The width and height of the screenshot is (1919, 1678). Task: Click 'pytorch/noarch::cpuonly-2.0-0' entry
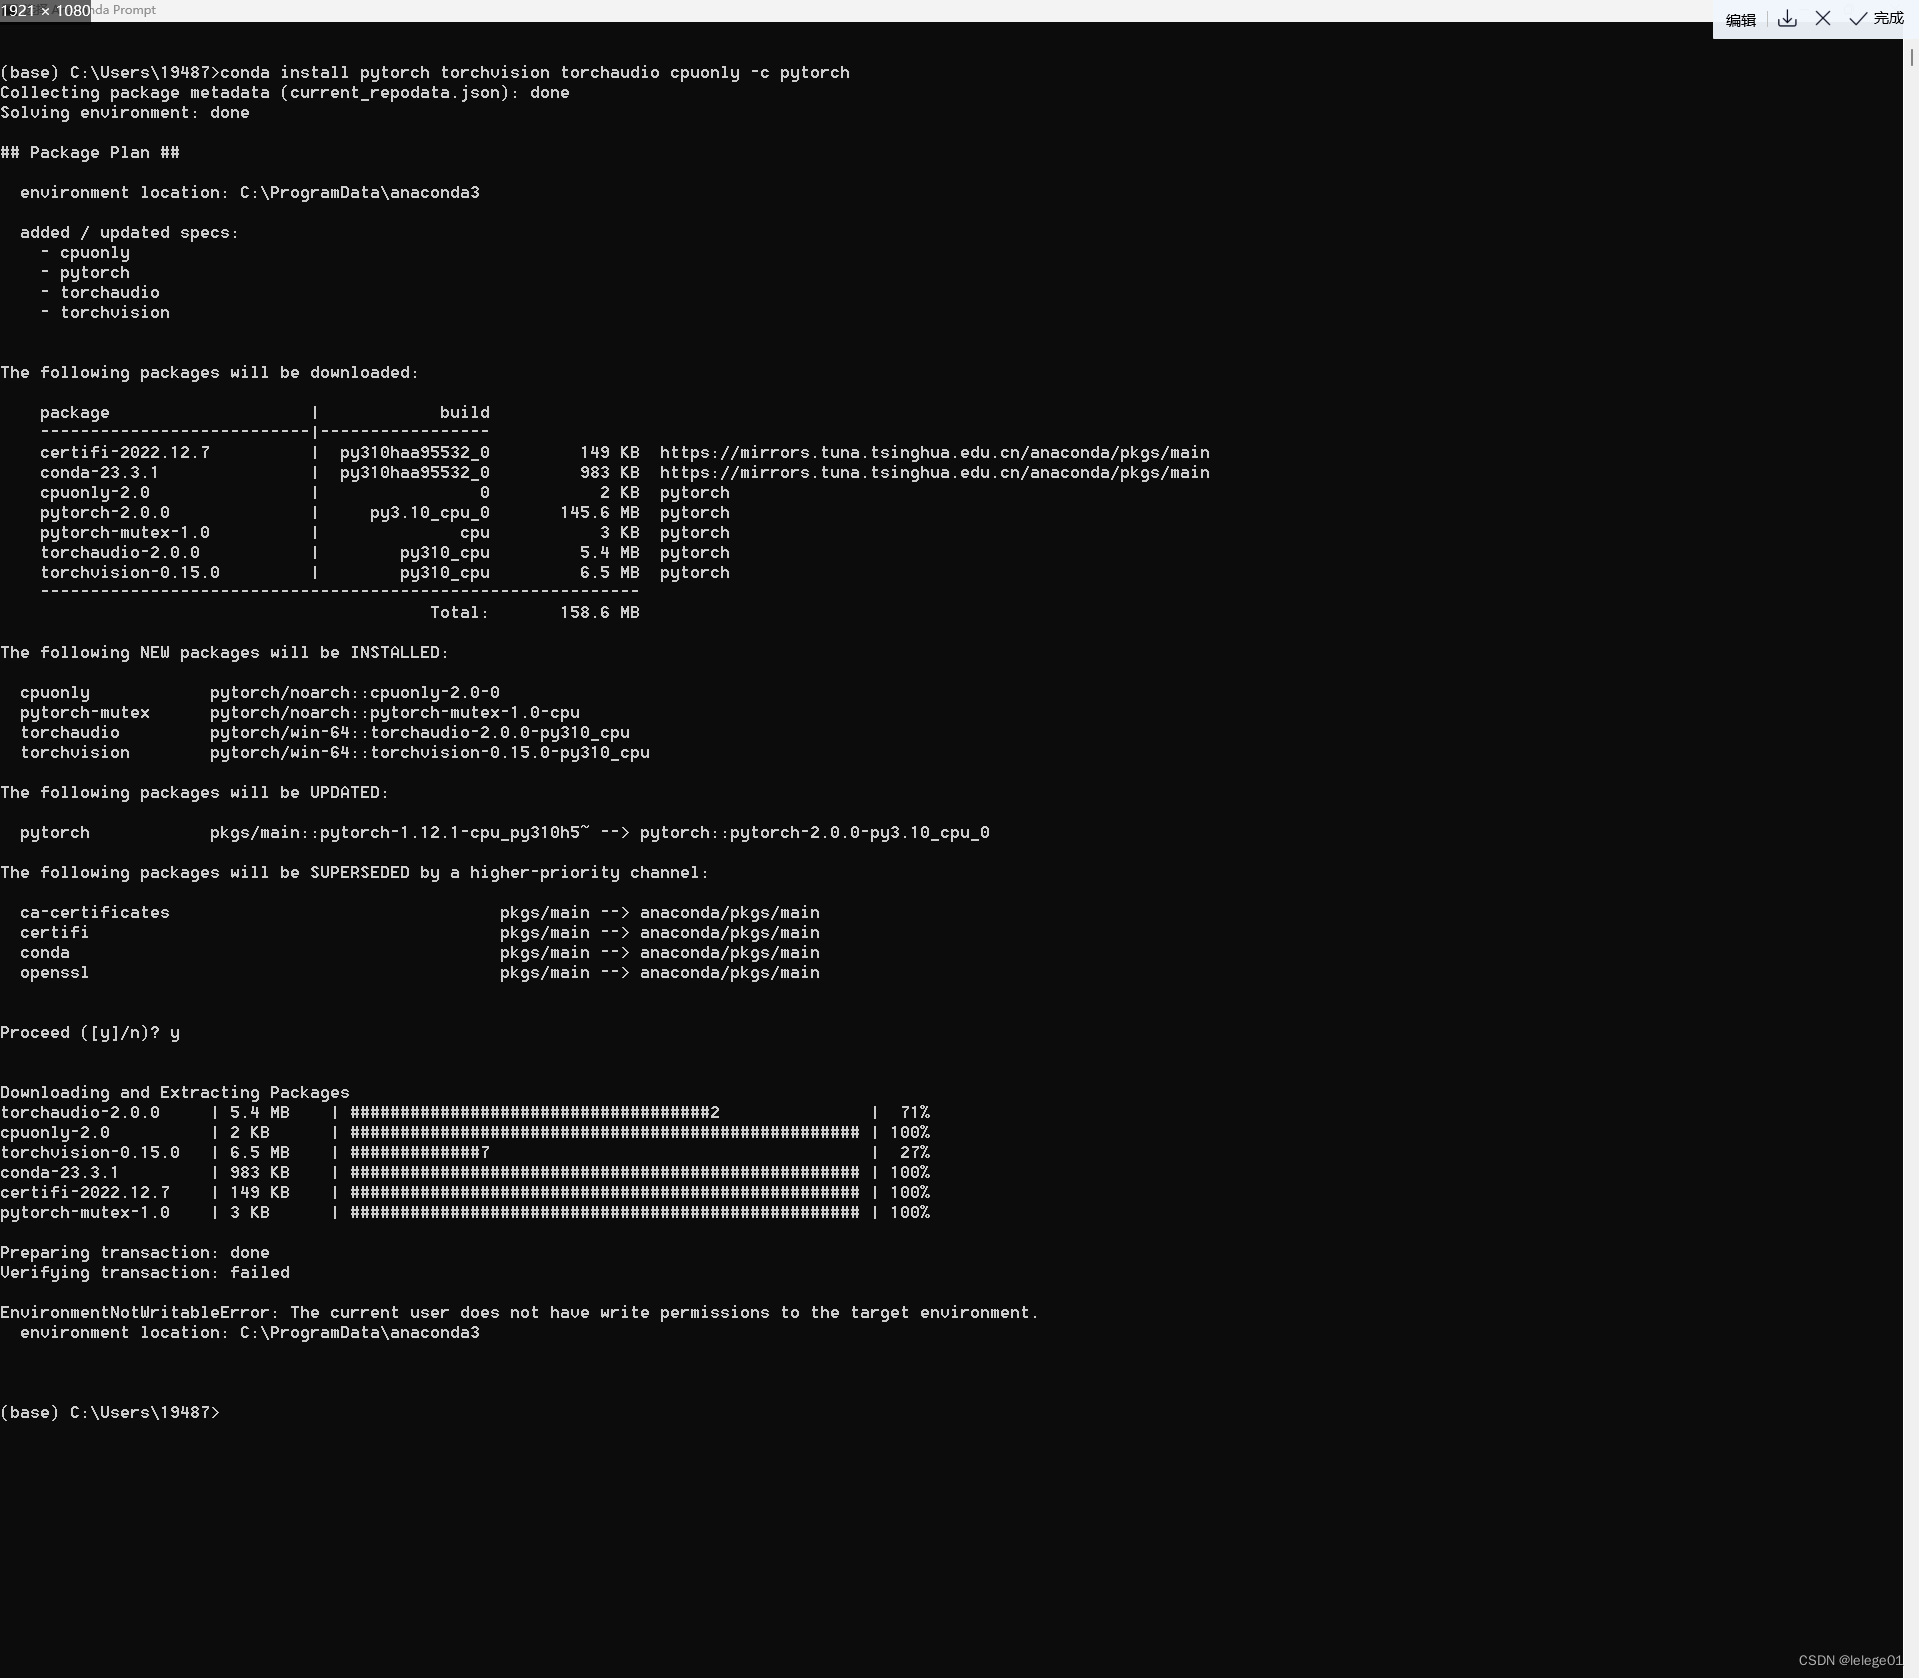pos(355,692)
